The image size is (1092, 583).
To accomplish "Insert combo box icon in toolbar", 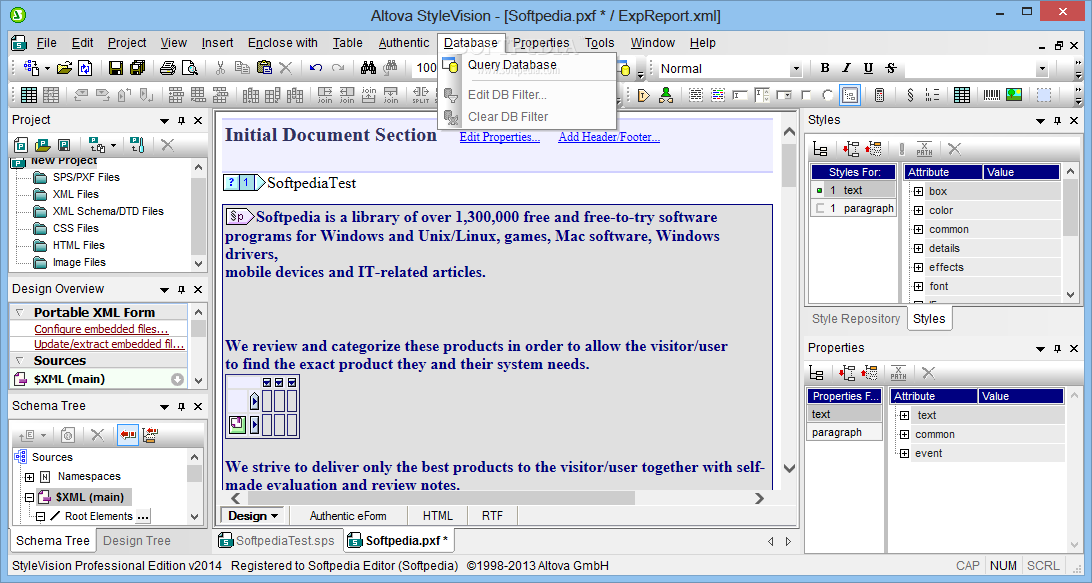I will 784,95.
